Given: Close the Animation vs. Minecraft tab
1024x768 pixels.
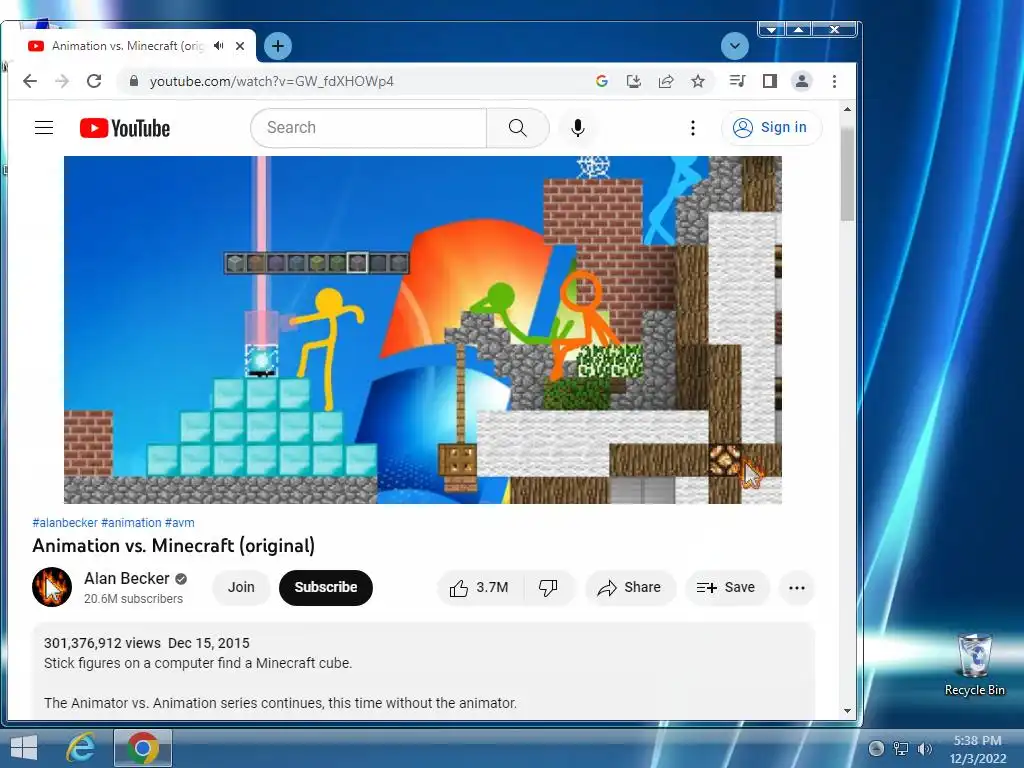Looking at the screenshot, I should [240, 46].
